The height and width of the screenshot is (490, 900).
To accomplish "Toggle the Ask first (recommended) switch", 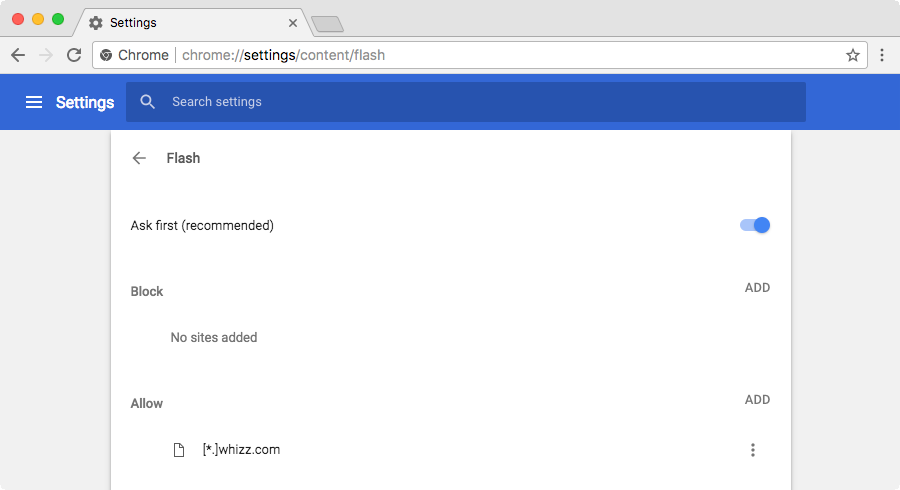I will [x=755, y=225].
